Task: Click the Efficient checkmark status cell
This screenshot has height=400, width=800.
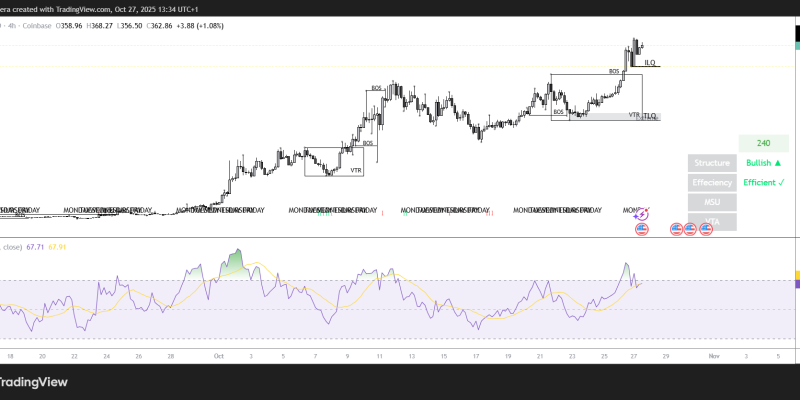Action: point(763,183)
